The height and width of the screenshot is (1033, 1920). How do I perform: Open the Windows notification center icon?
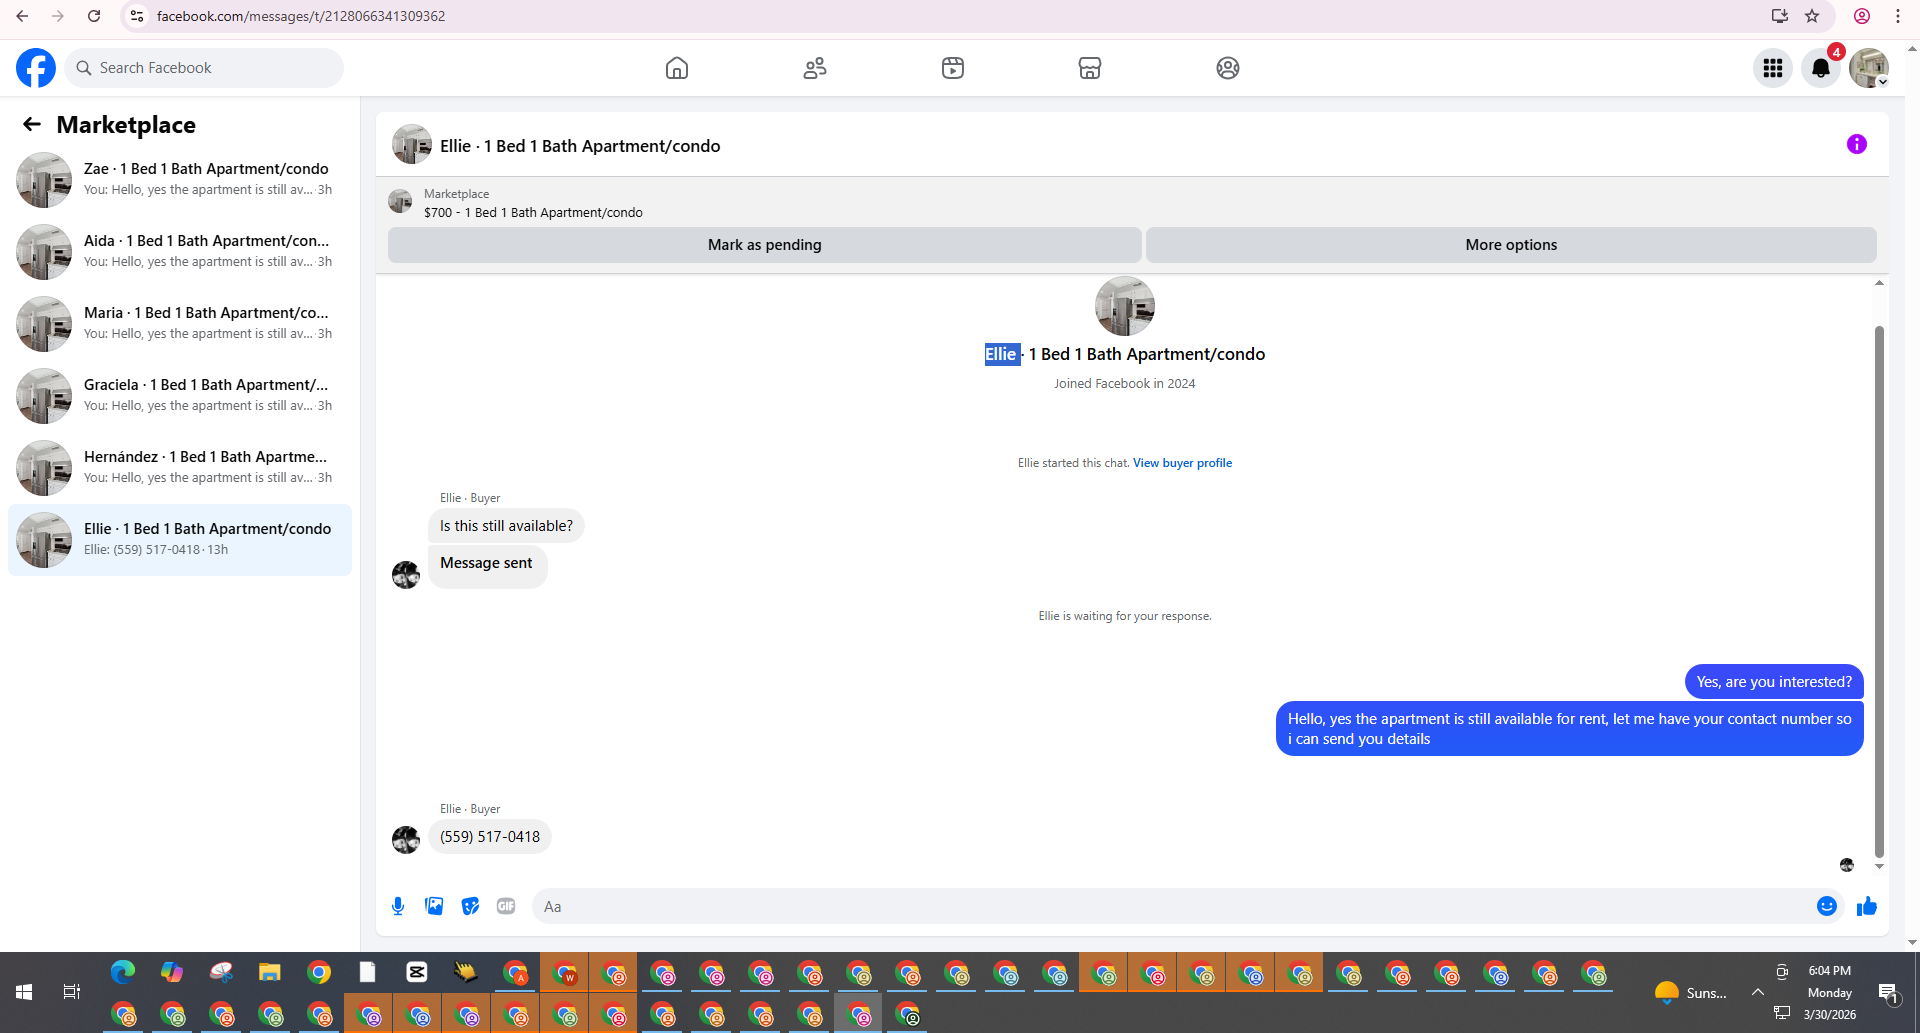tap(1888, 992)
